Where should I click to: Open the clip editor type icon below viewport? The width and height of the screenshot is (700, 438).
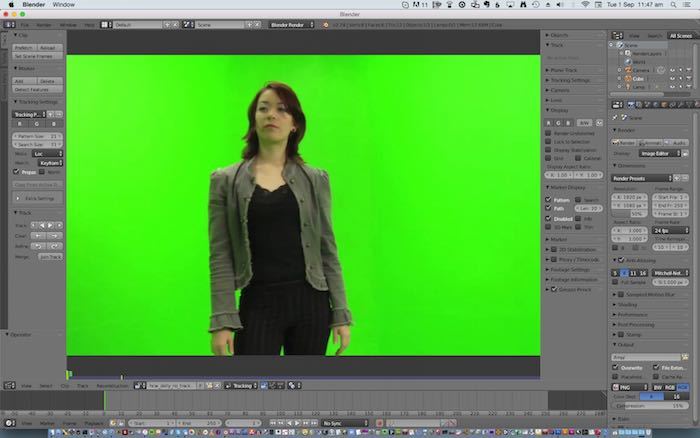[x=9, y=386]
